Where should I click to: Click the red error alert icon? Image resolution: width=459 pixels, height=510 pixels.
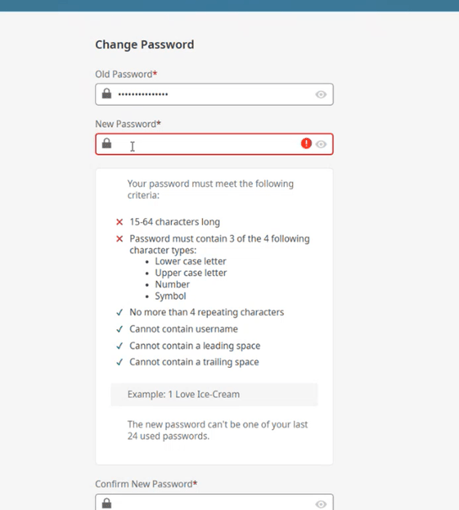pyautogui.click(x=306, y=144)
